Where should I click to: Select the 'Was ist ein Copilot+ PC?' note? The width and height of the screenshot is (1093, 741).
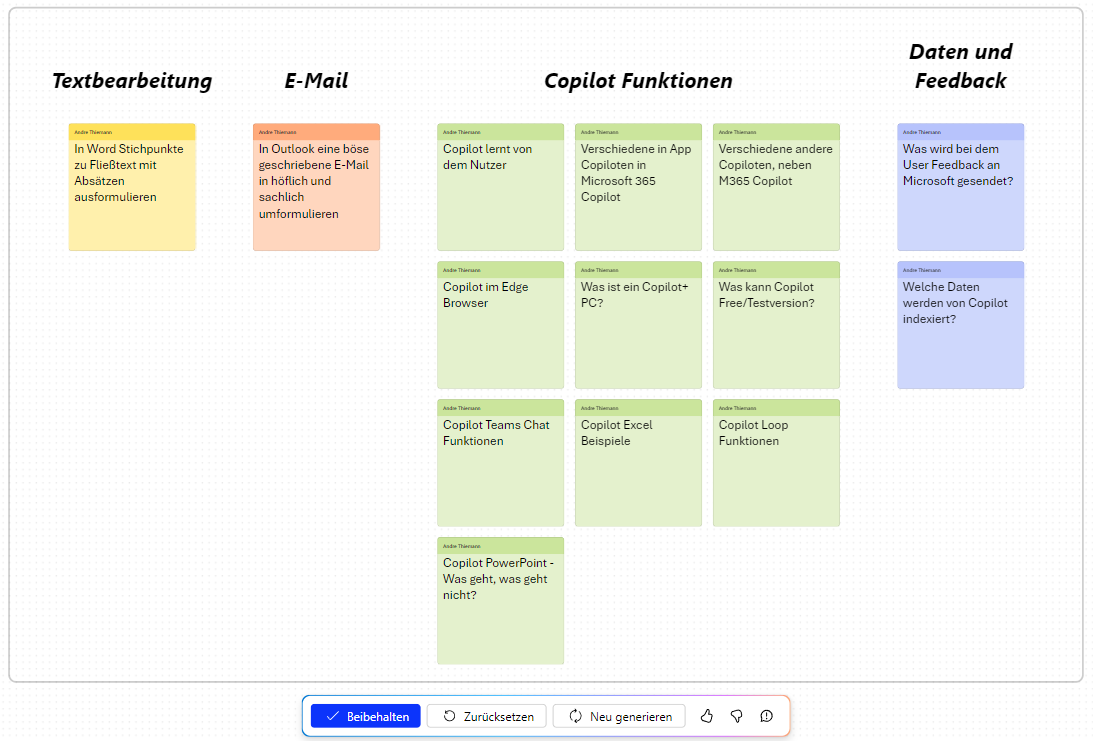click(638, 325)
